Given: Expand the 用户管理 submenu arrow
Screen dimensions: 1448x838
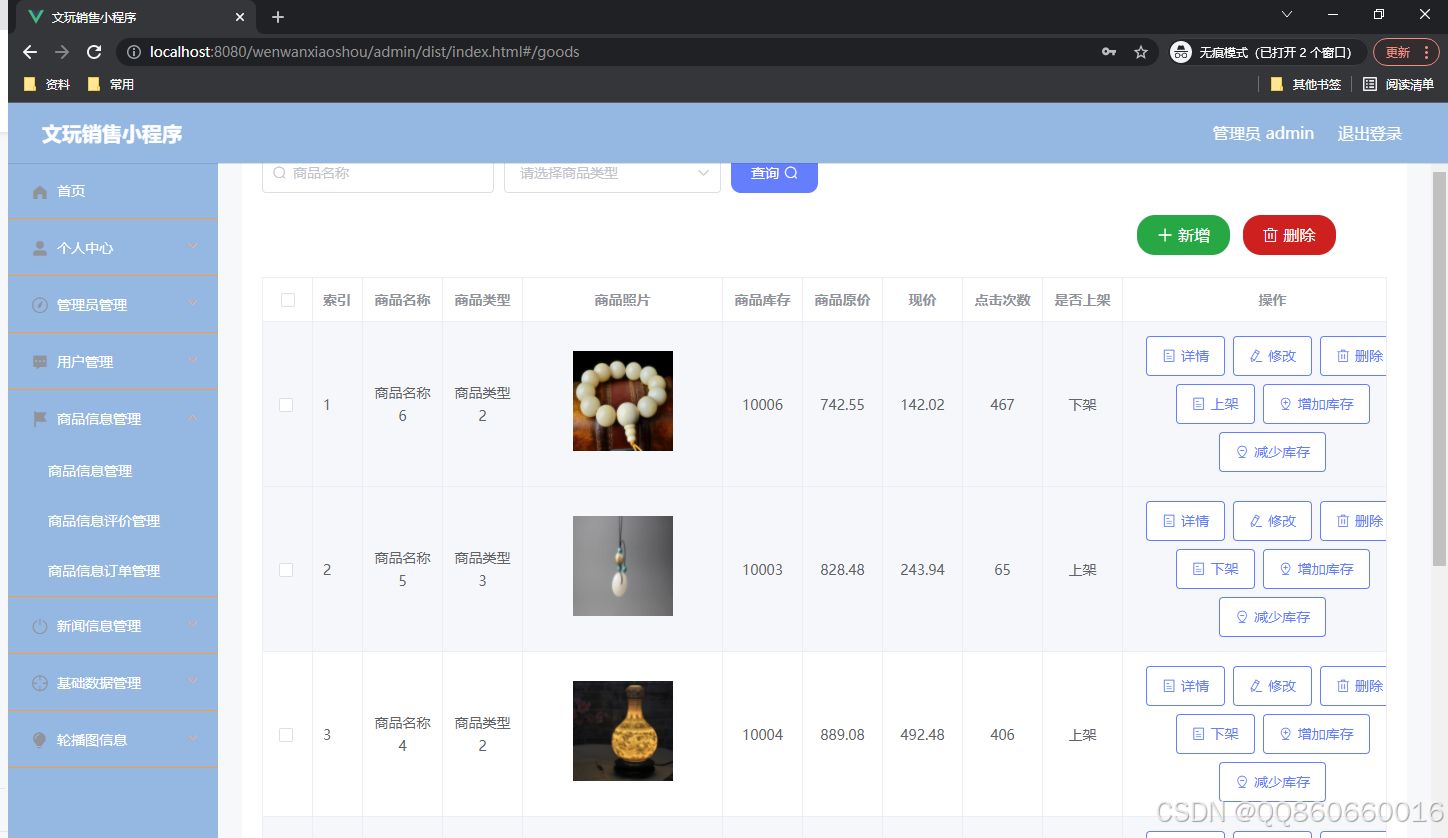Looking at the screenshot, I should (193, 360).
